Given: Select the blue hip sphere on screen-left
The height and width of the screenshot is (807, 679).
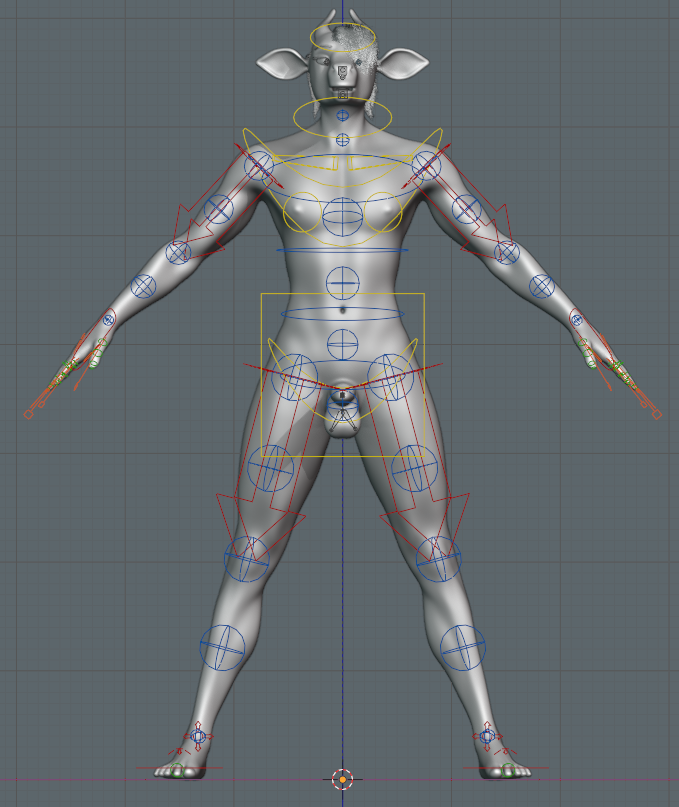Looking at the screenshot, I should tap(294, 377).
